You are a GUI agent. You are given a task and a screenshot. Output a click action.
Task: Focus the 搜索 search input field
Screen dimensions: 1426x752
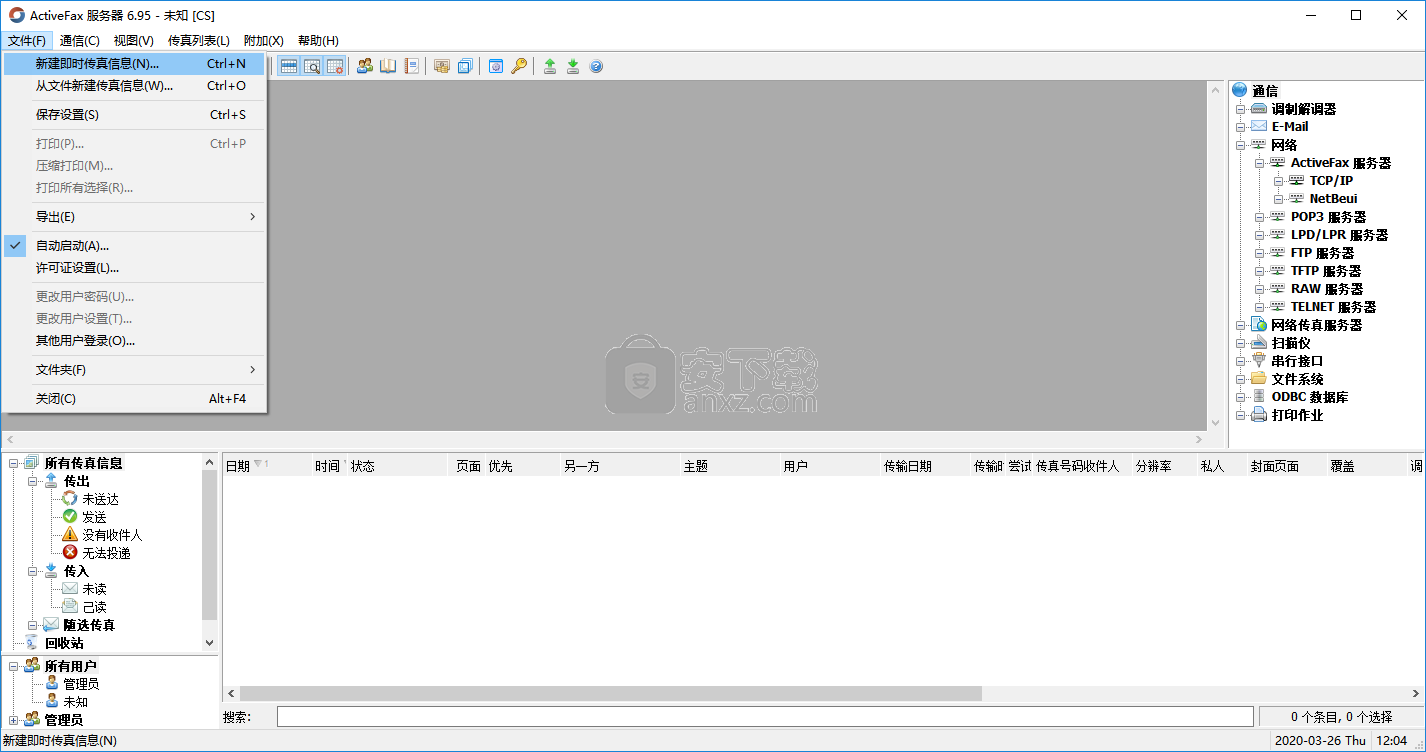[765, 717]
